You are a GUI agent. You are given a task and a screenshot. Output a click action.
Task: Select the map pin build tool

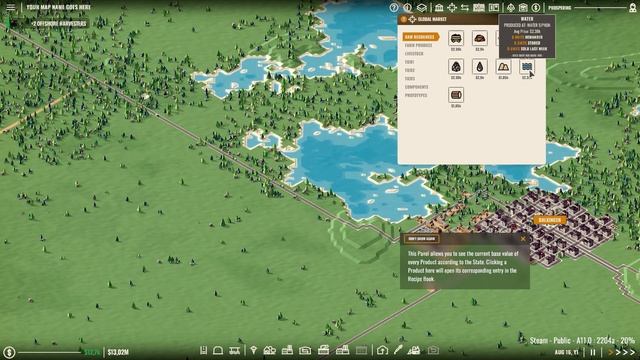point(253,350)
